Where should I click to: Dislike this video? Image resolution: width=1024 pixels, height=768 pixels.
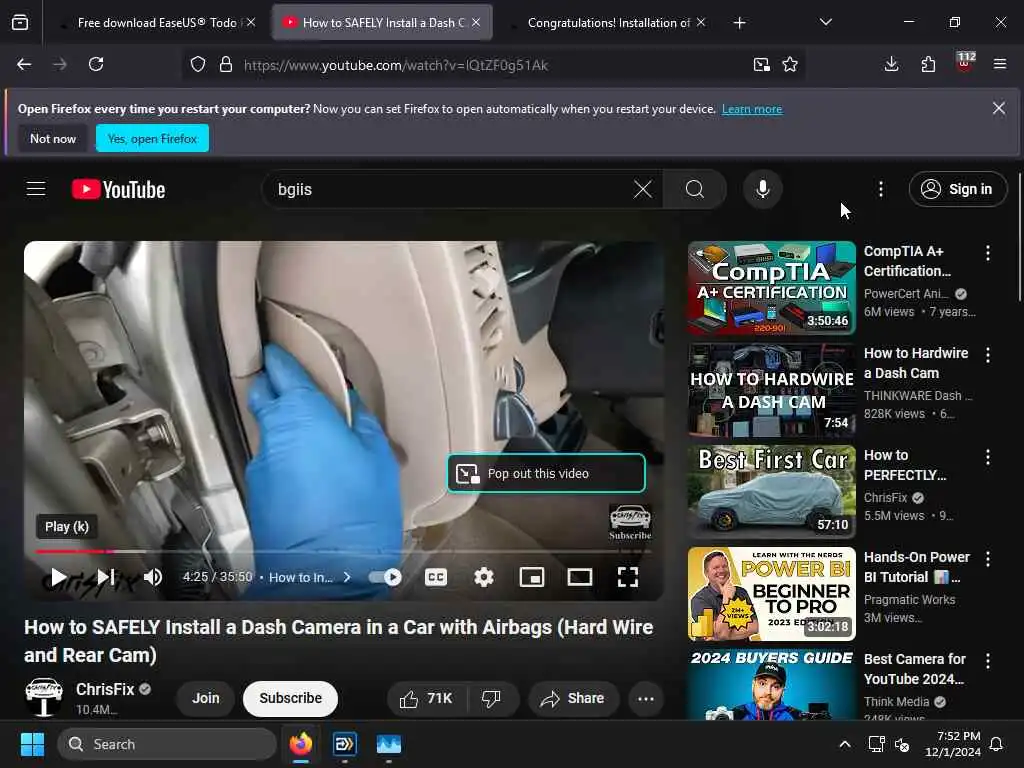[492, 699]
